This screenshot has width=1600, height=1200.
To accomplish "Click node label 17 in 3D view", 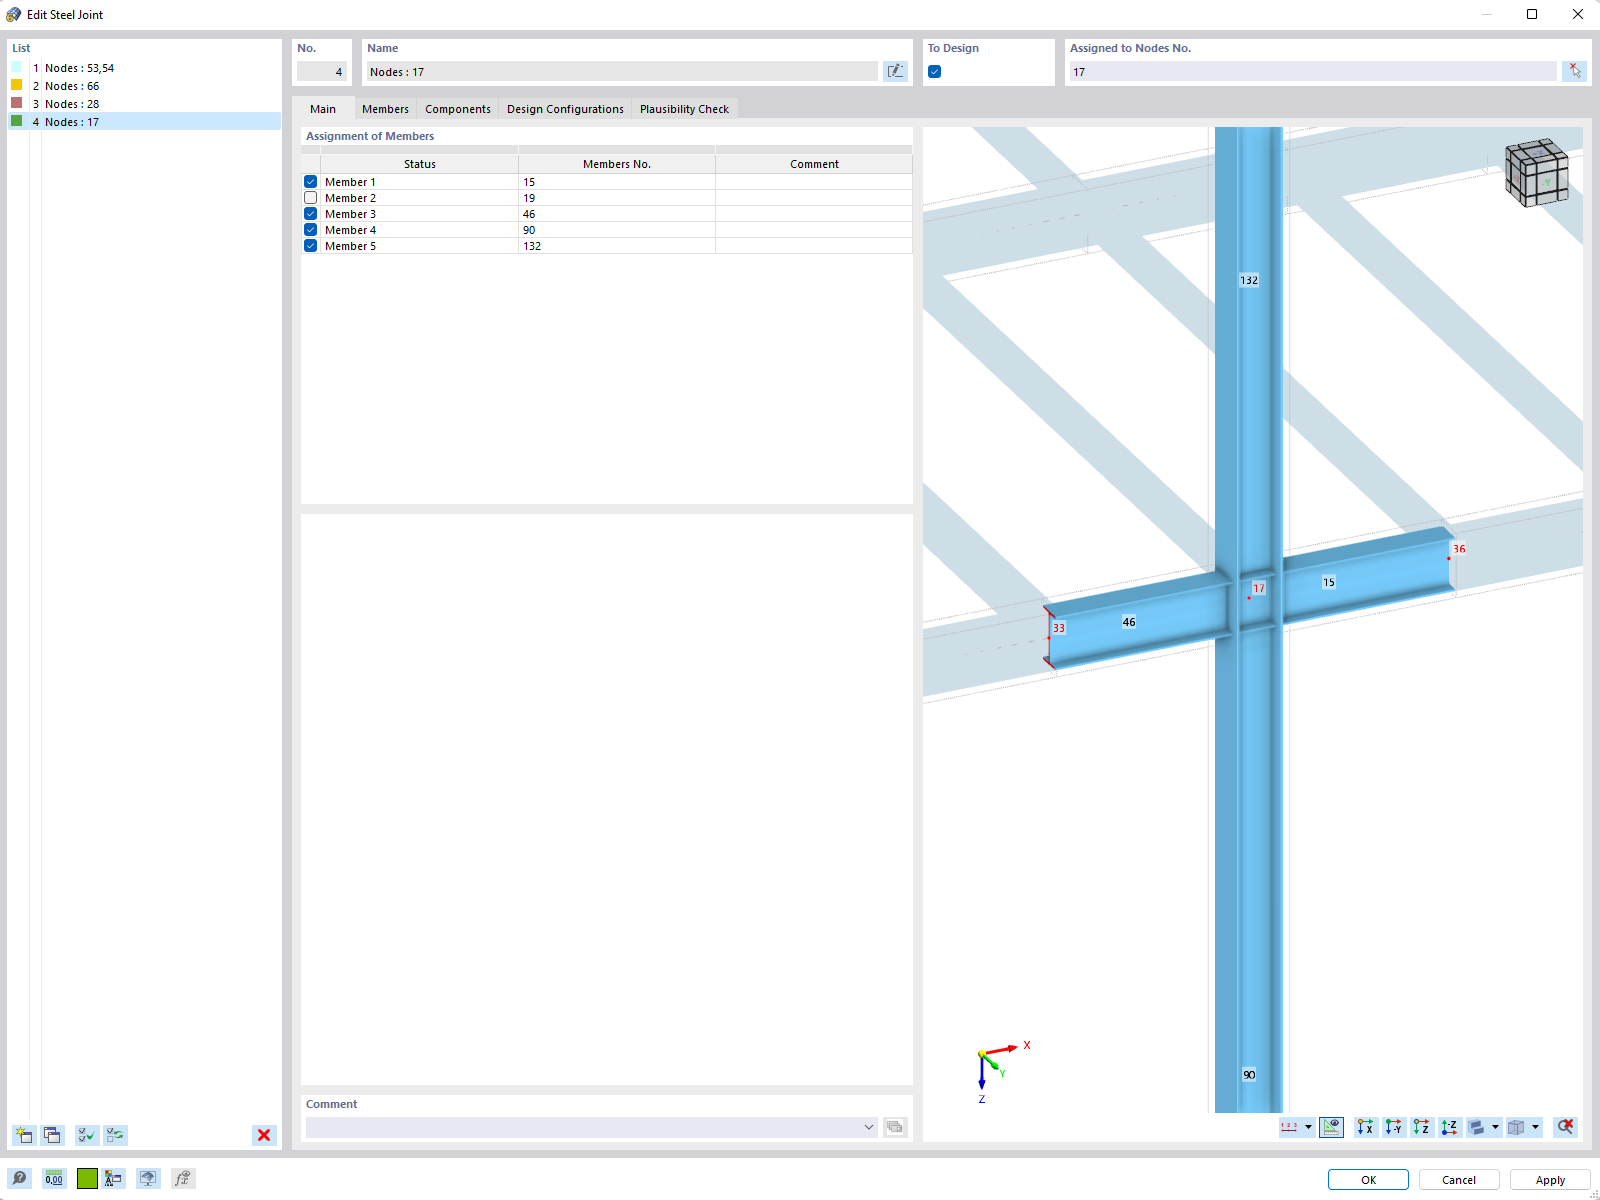I will pyautogui.click(x=1259, y=588).
